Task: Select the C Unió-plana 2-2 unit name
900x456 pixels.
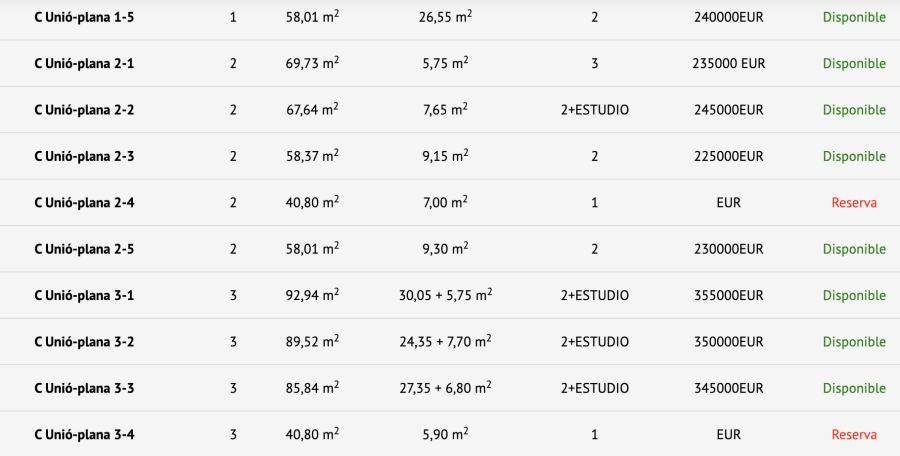Action: coord(84,110)
